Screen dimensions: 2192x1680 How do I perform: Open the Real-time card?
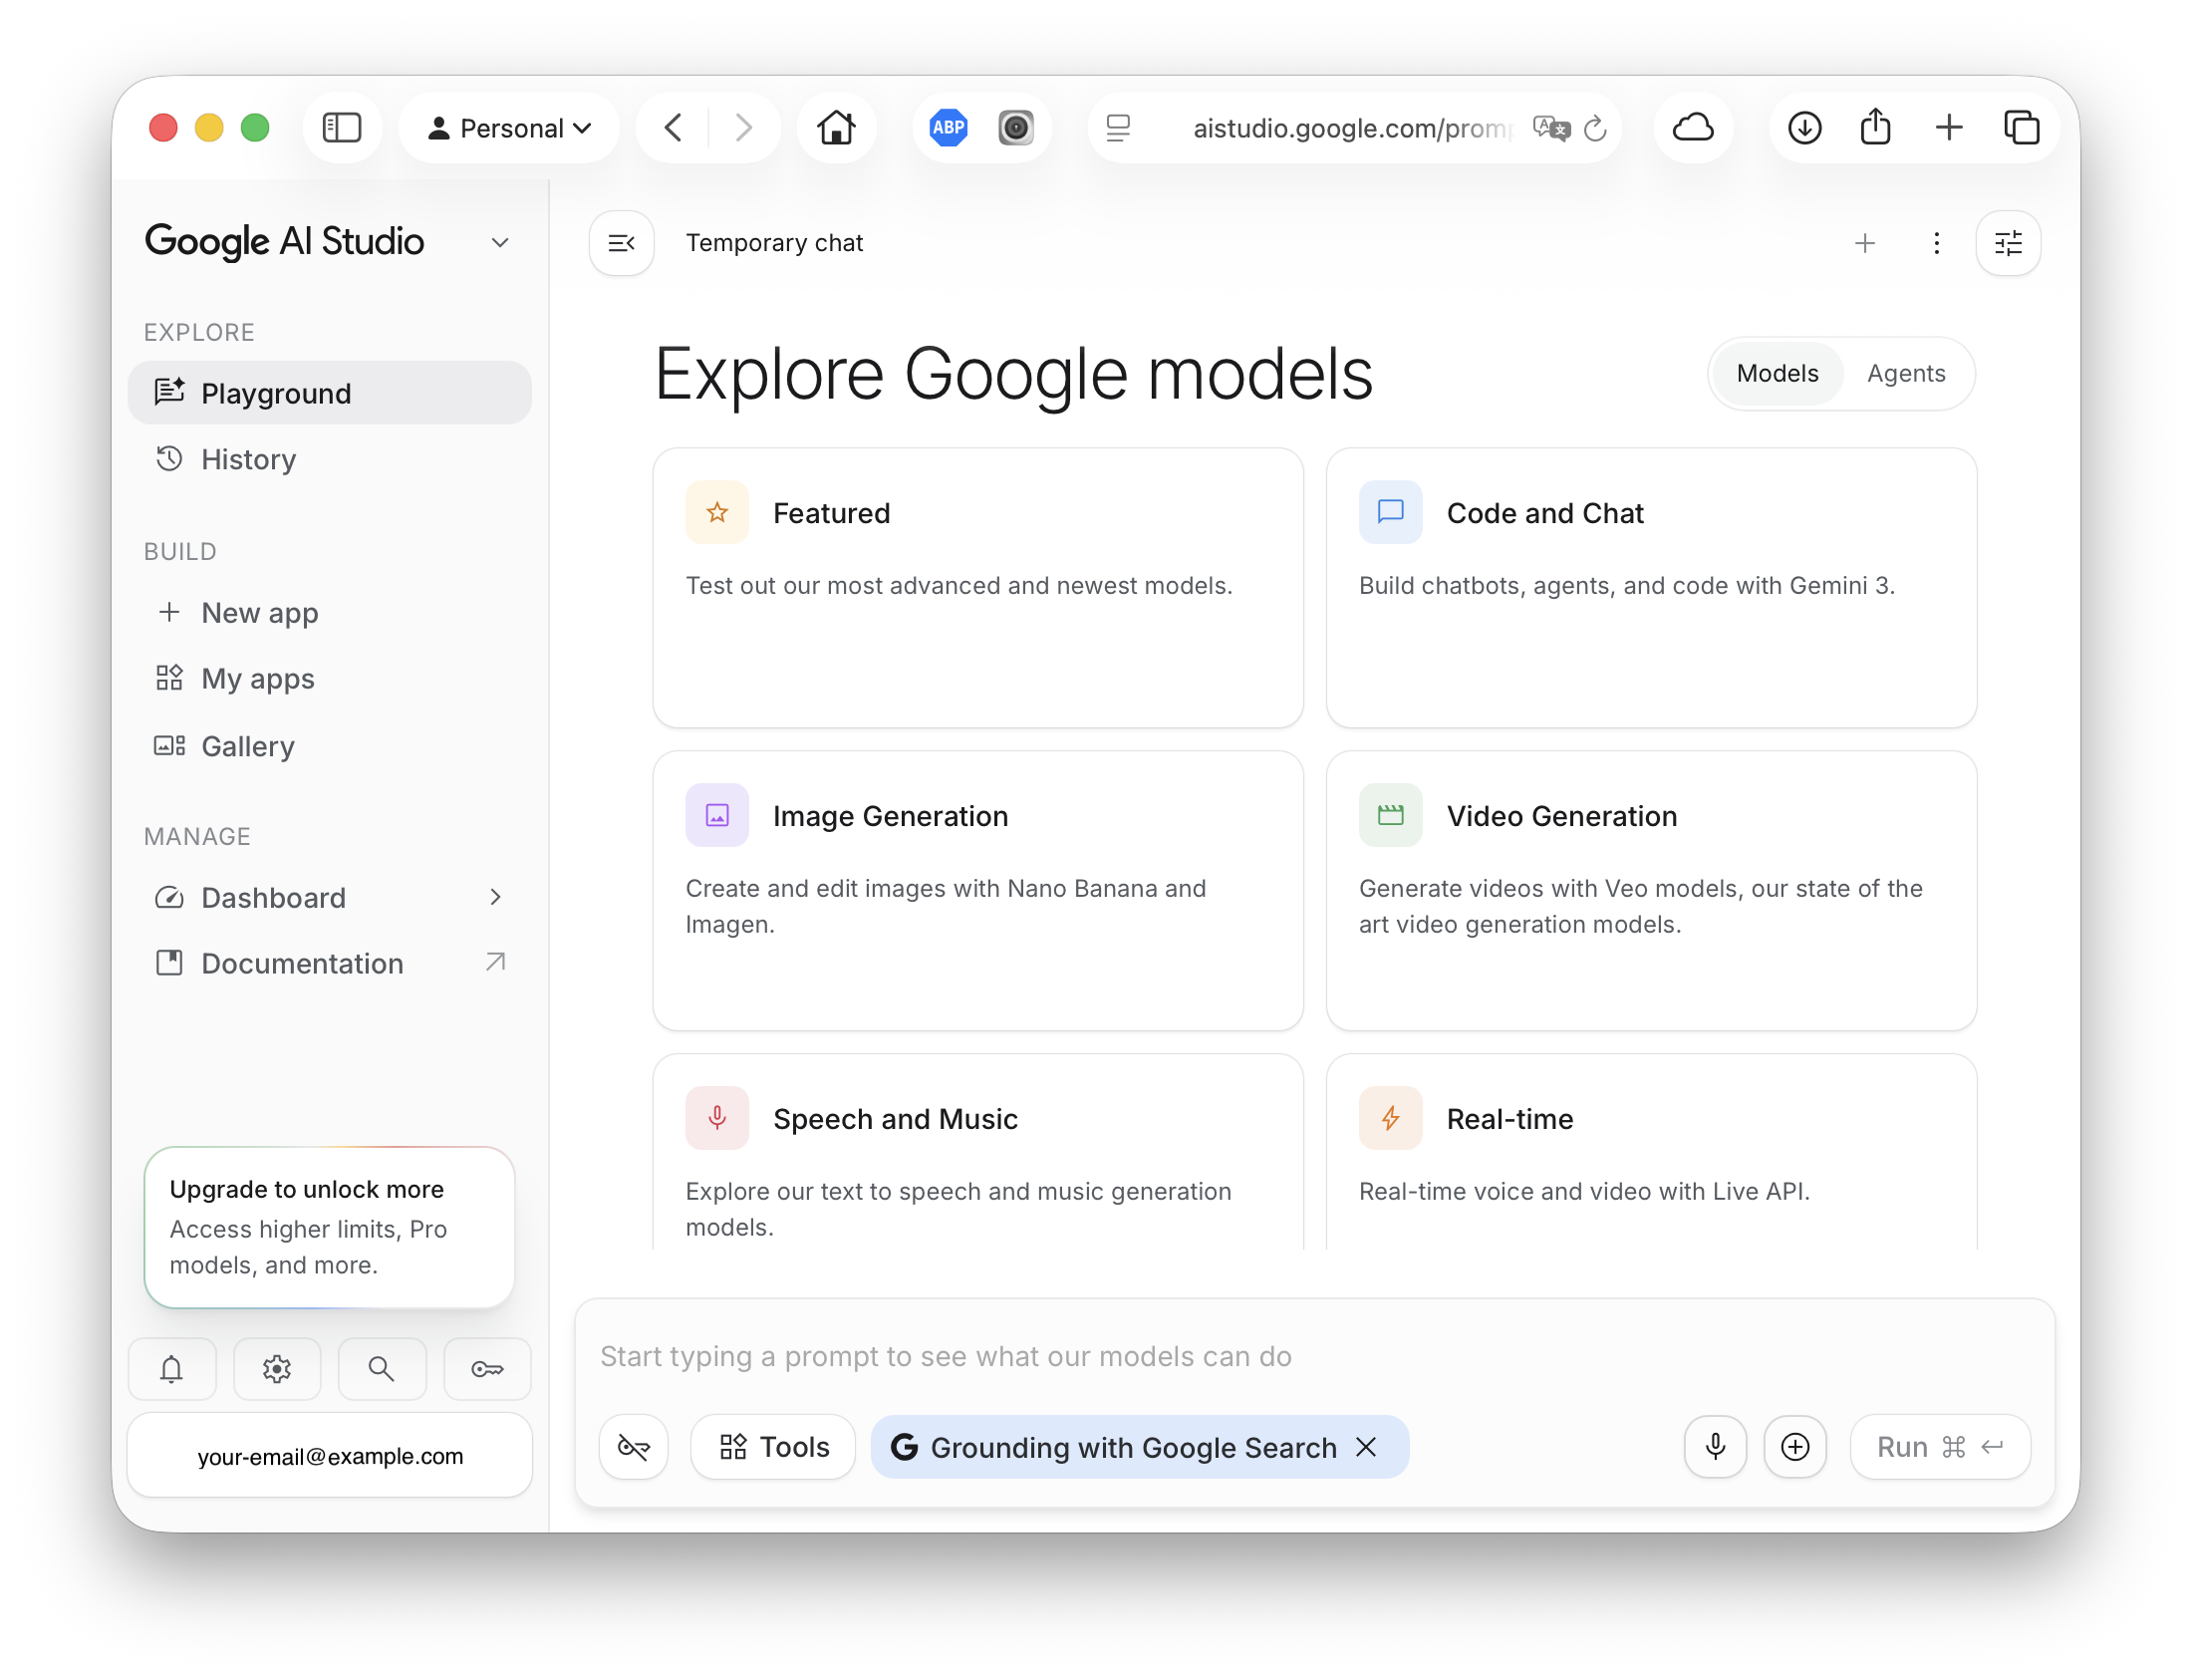[1651, 1151]
